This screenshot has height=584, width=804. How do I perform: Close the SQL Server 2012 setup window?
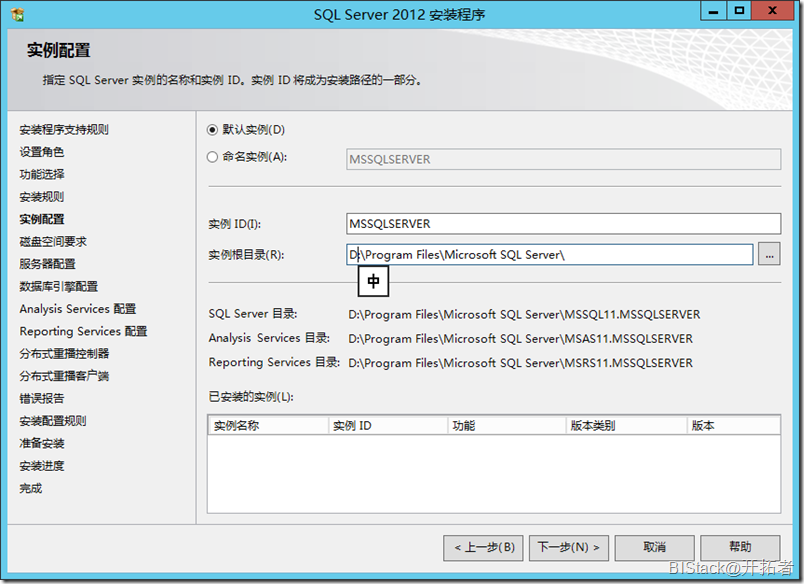[x=772, y=11]
